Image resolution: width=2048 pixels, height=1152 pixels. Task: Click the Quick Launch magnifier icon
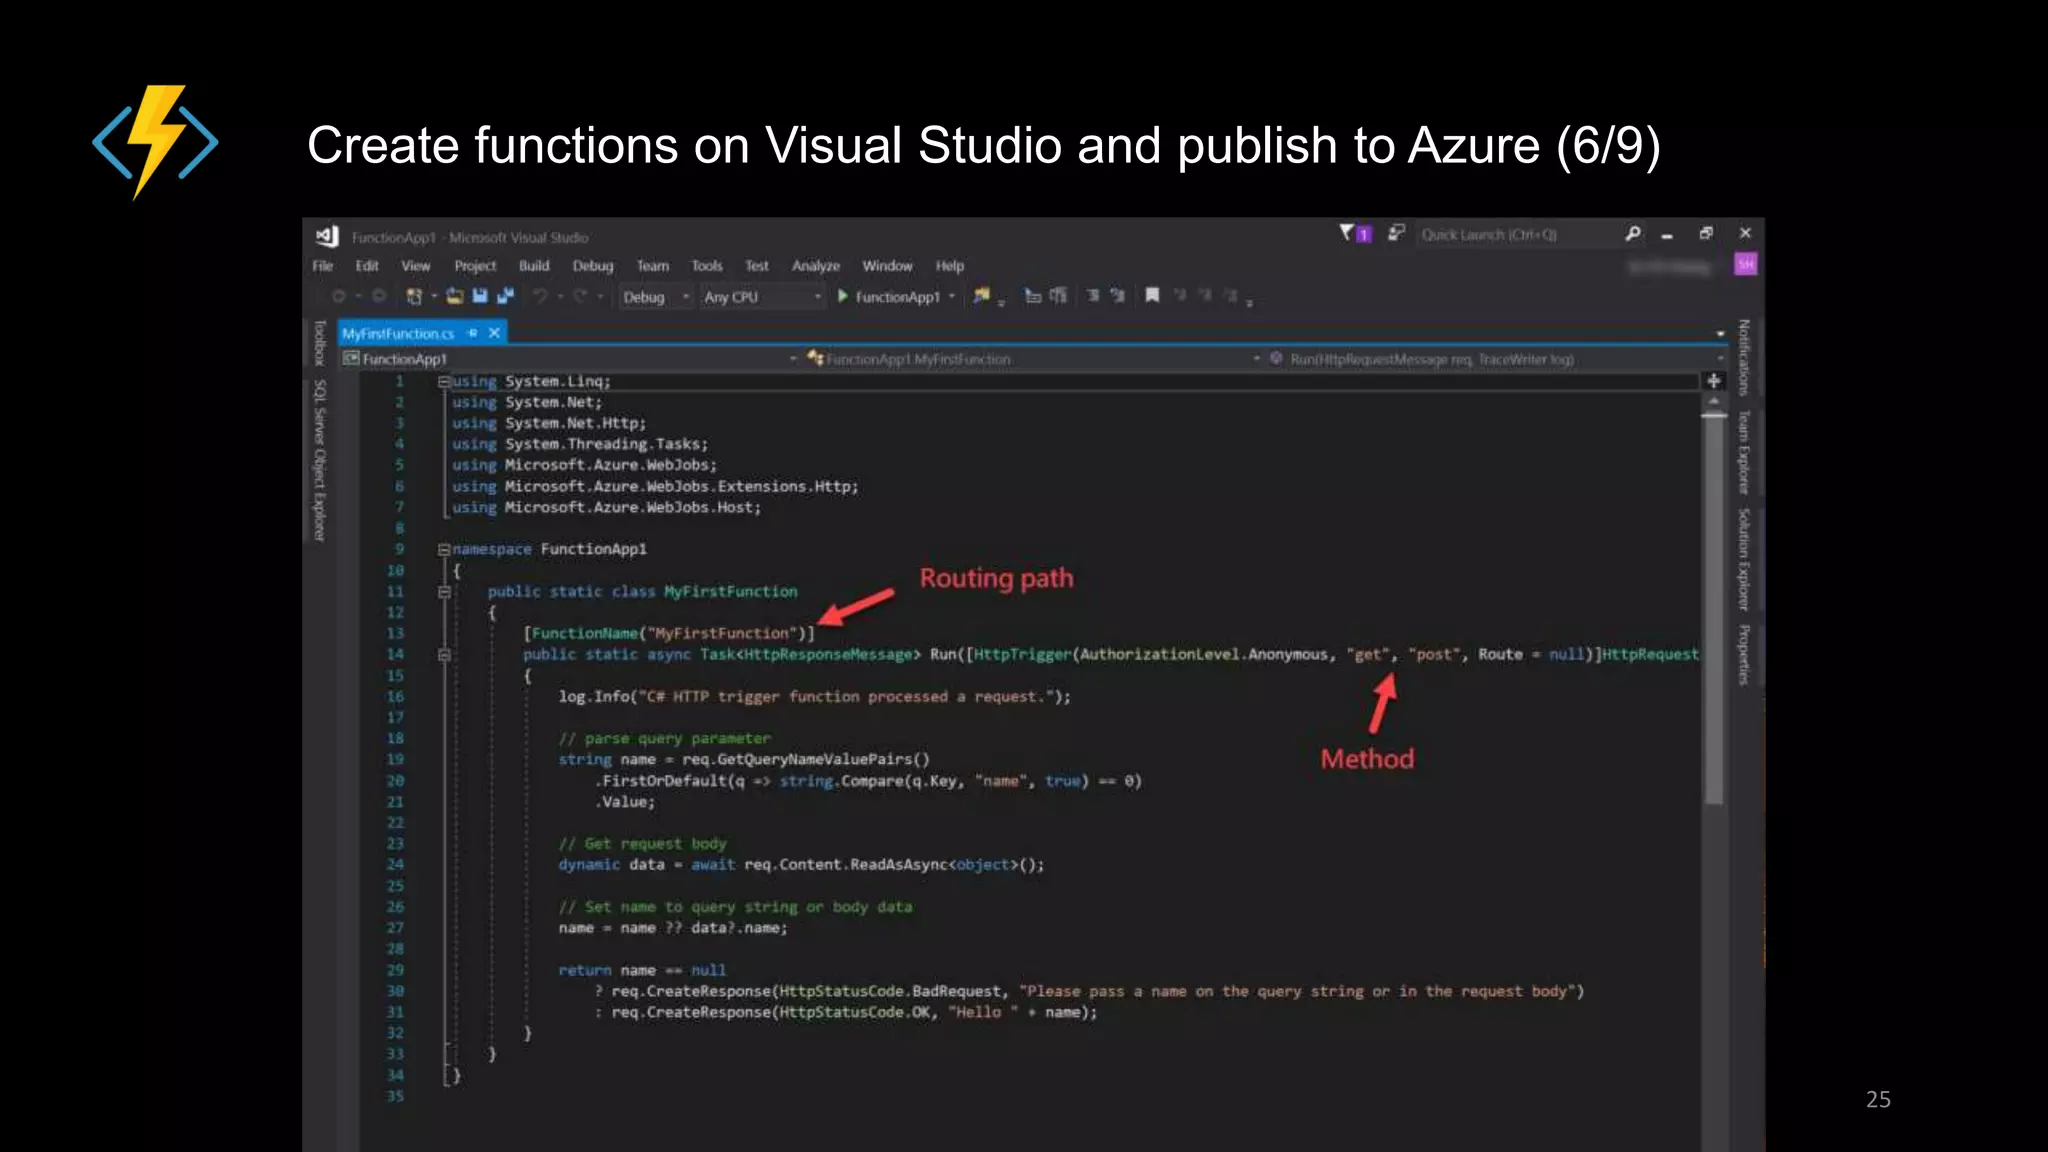click(x=1633, y=234)
